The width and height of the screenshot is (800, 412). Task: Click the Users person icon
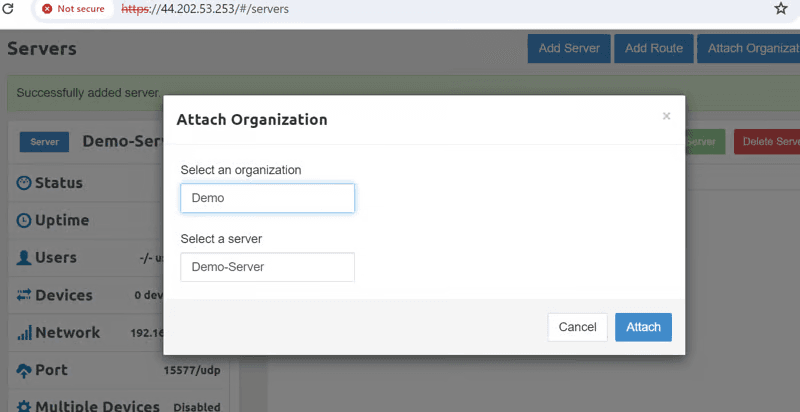click(24, 258)
